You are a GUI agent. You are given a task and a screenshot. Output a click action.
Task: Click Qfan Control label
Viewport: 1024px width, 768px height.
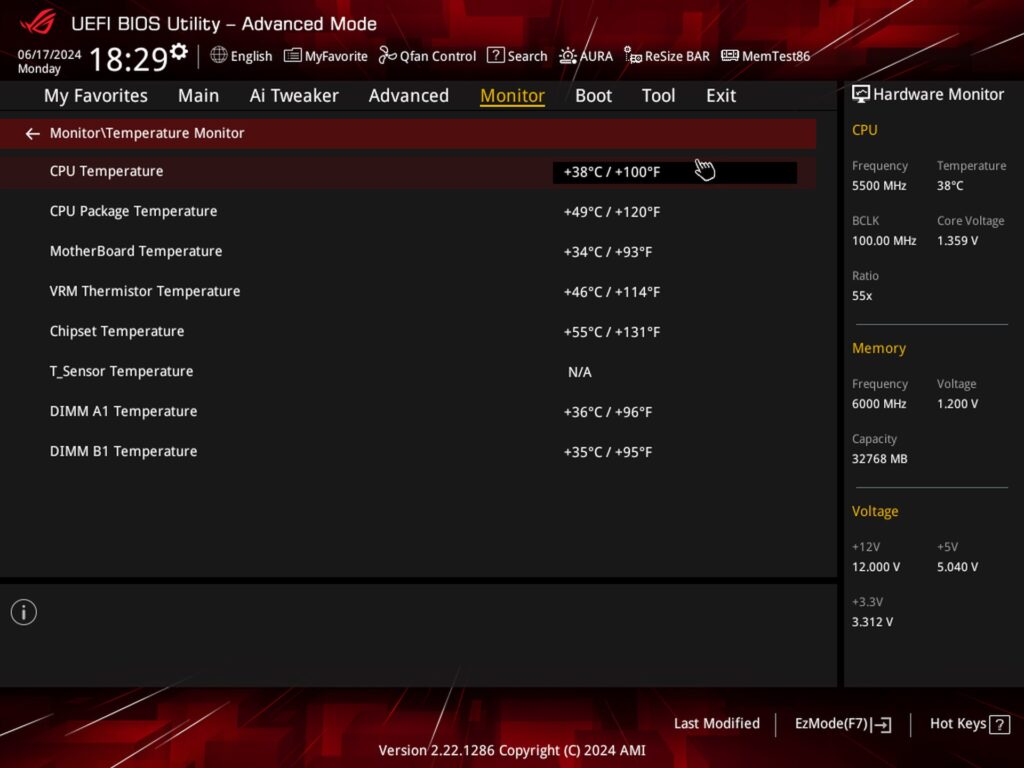tap(438, 56)
